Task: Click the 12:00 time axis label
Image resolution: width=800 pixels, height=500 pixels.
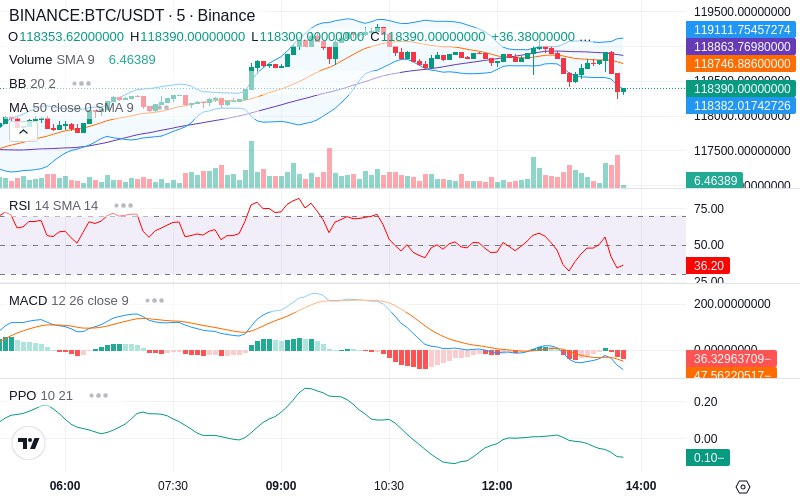Action: [x=497, y=485]
